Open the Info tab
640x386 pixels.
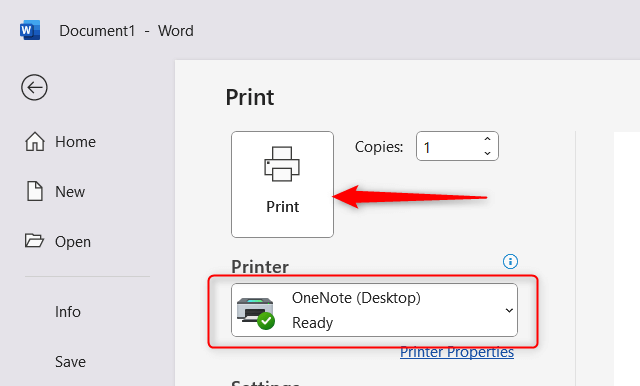point(68,312)
